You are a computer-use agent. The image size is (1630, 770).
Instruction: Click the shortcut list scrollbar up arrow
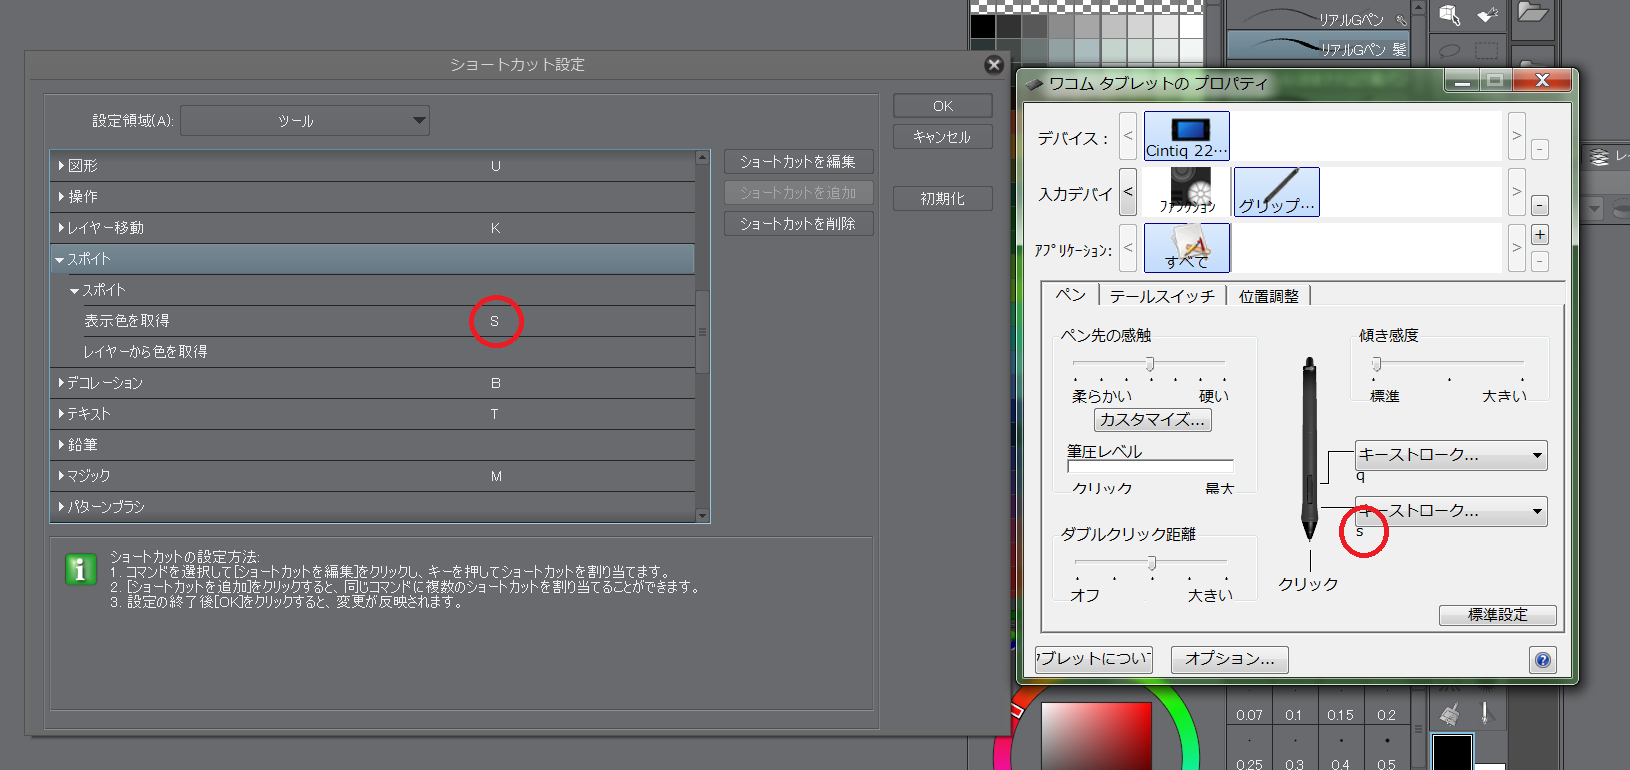tap(703, 158)
